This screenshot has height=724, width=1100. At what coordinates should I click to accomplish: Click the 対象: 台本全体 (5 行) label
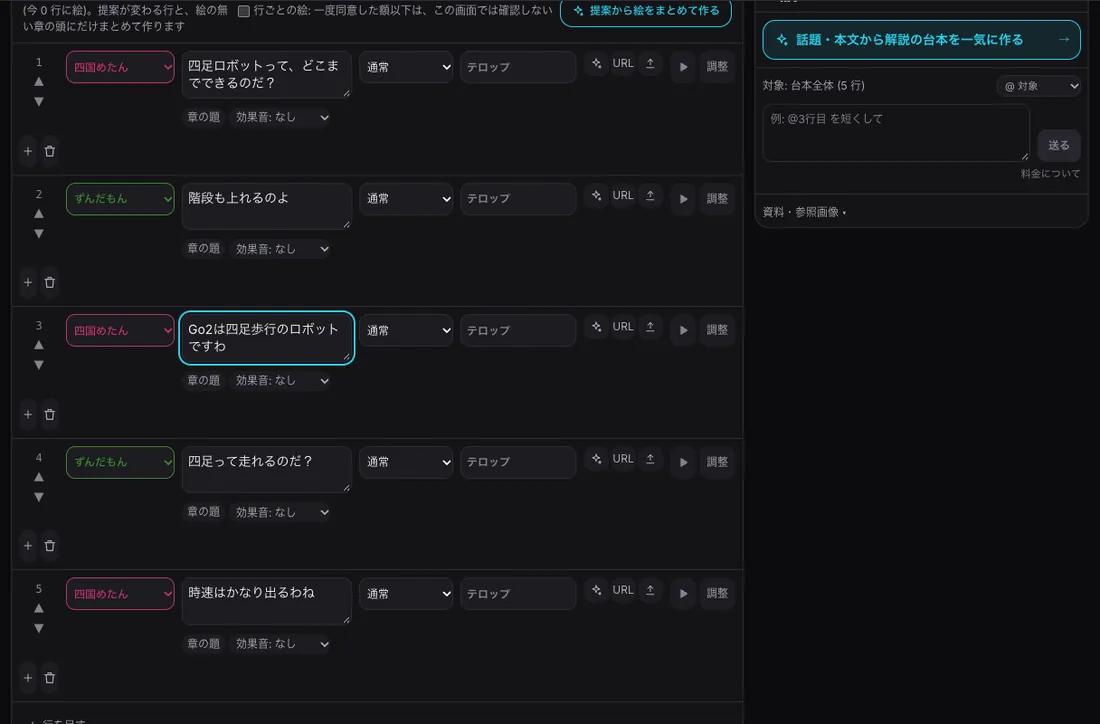click(814, 86)
